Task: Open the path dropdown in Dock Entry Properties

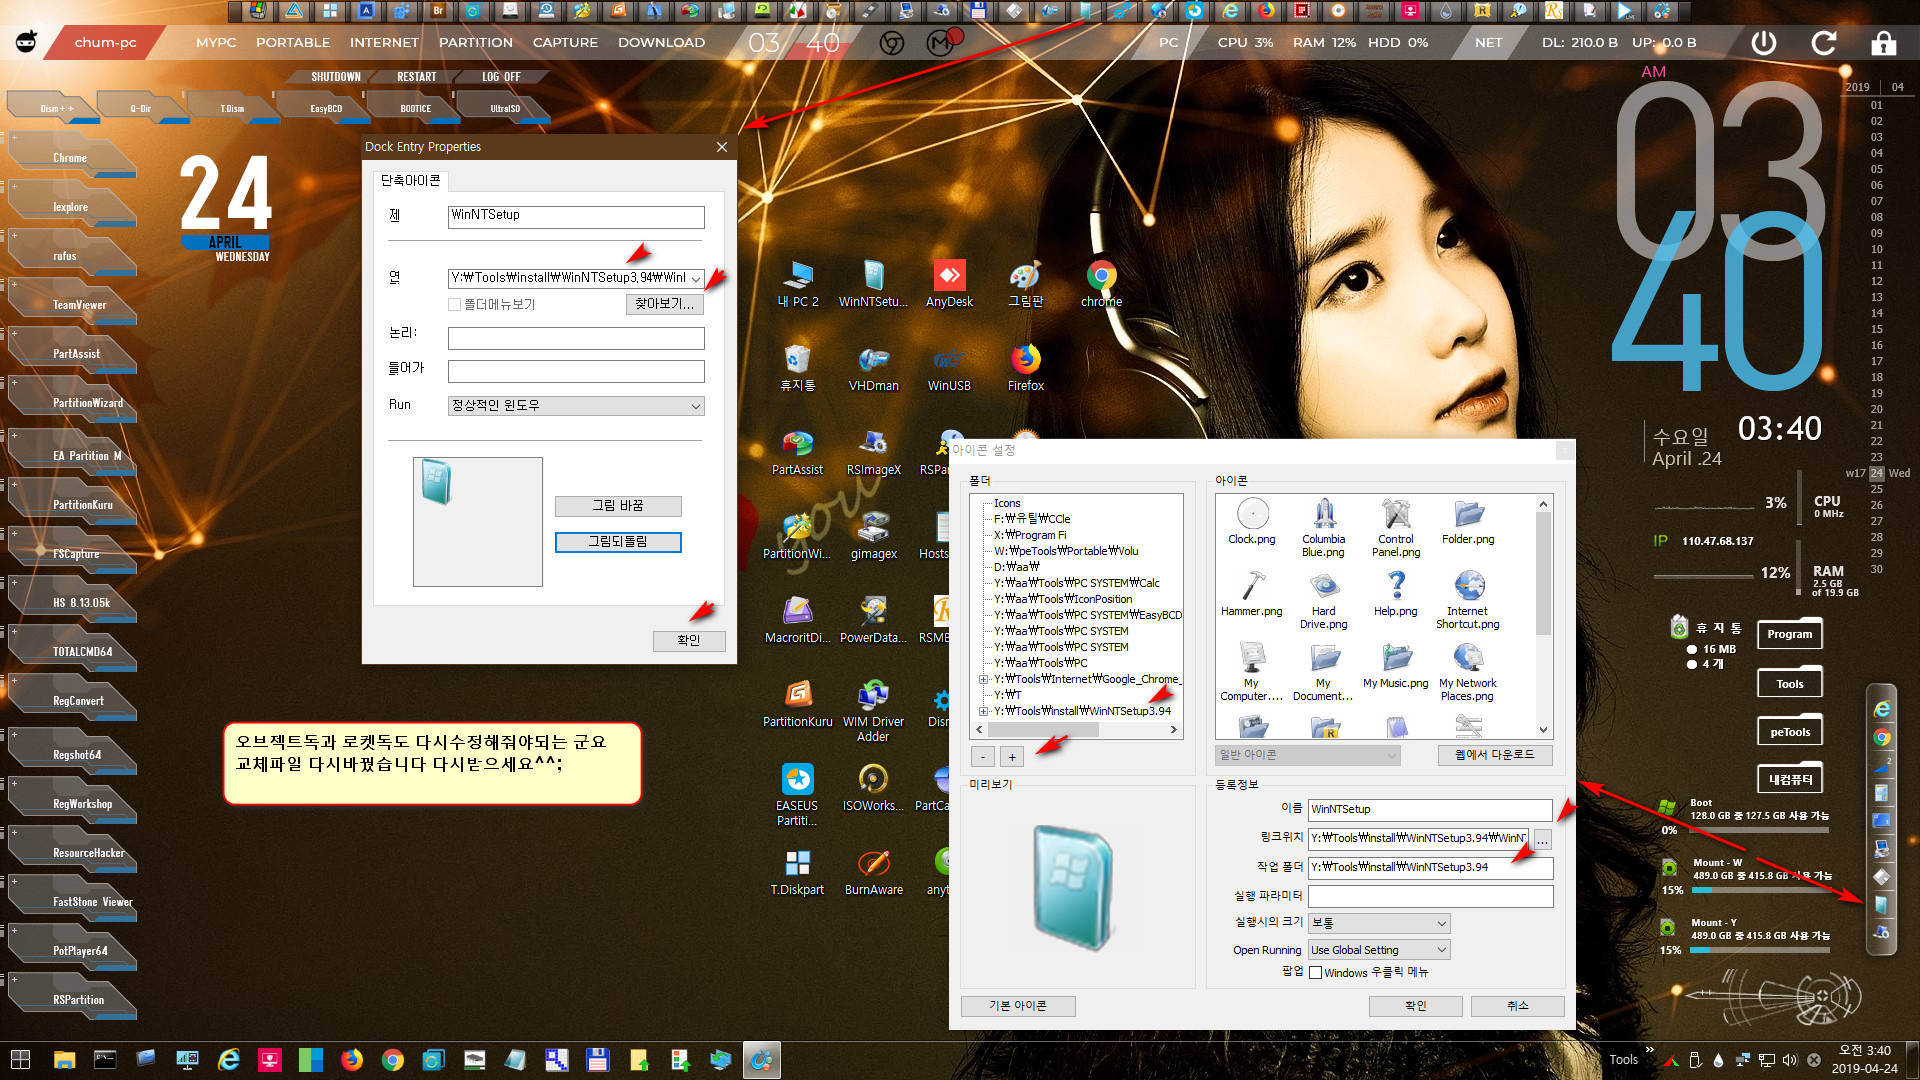Action: tap(696, 278)
